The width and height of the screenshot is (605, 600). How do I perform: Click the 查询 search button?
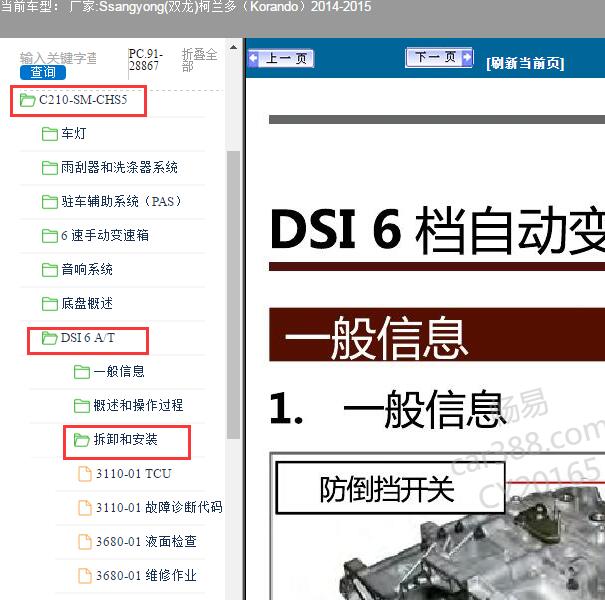point(43,72)
